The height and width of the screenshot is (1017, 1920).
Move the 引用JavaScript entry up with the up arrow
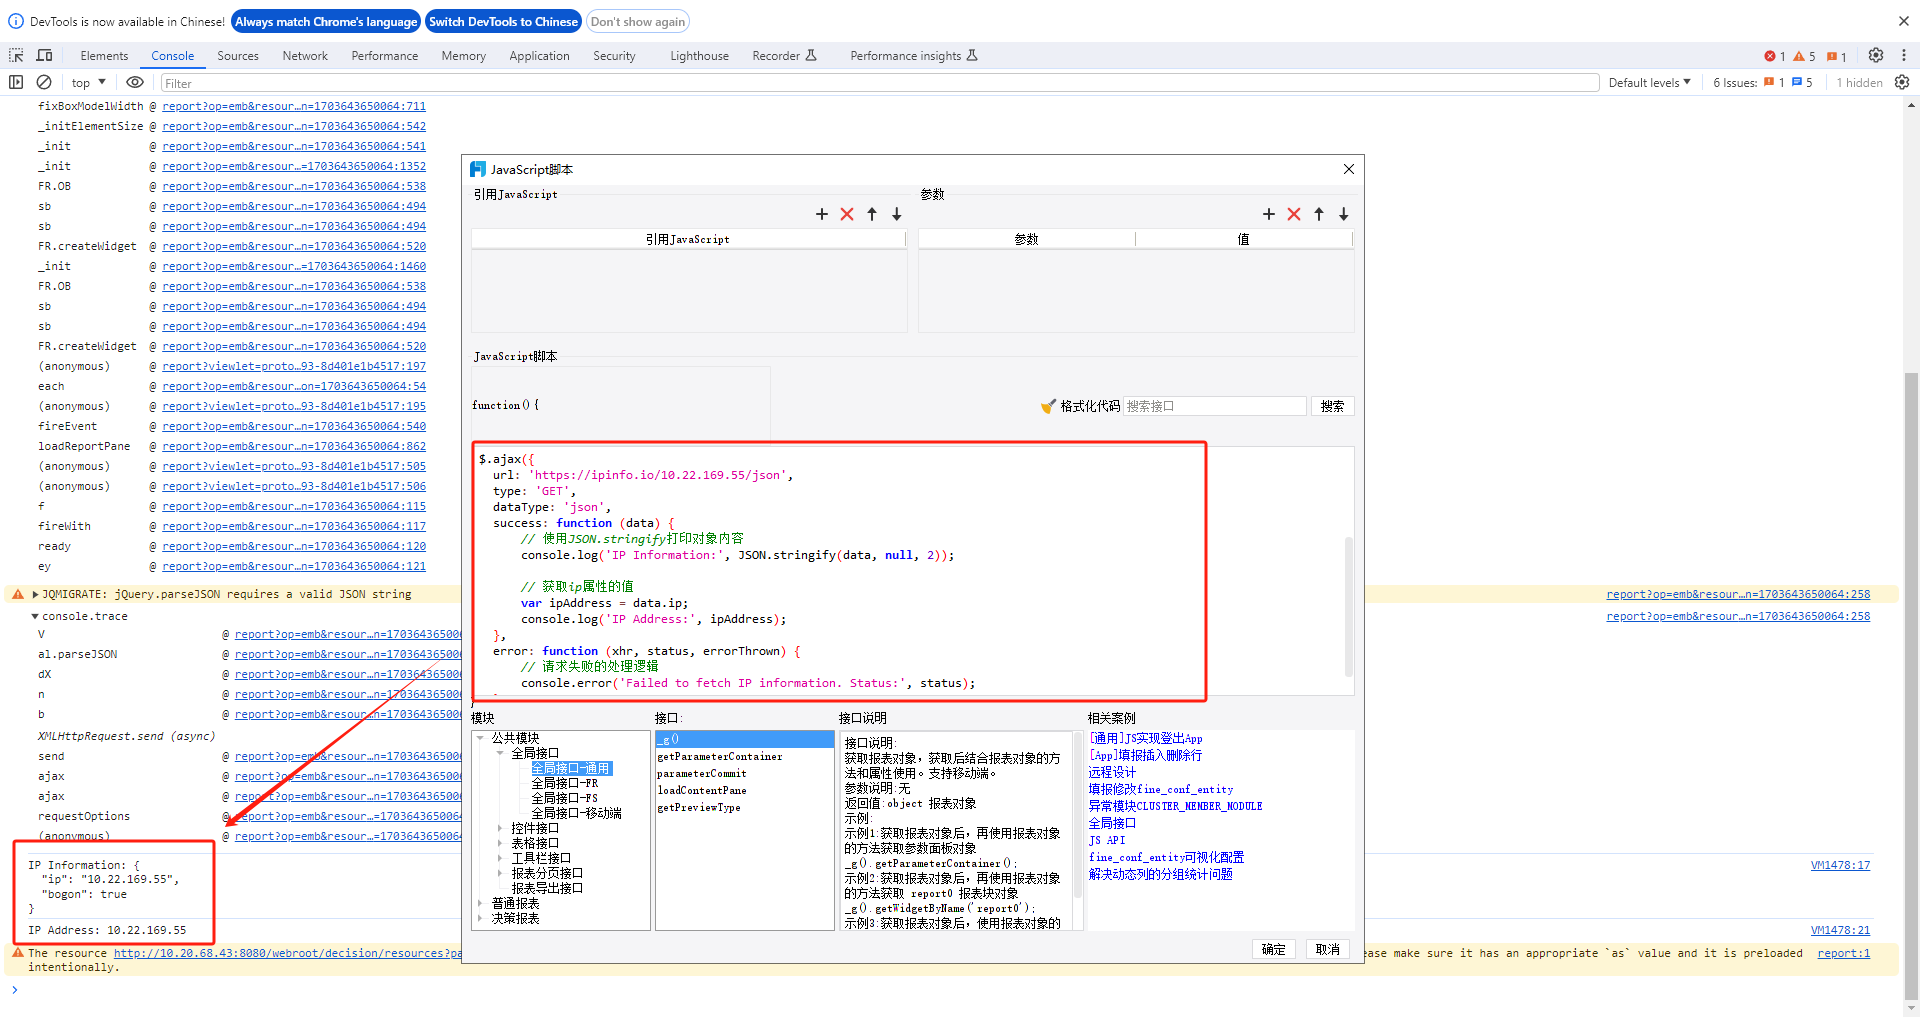point(872,214)
